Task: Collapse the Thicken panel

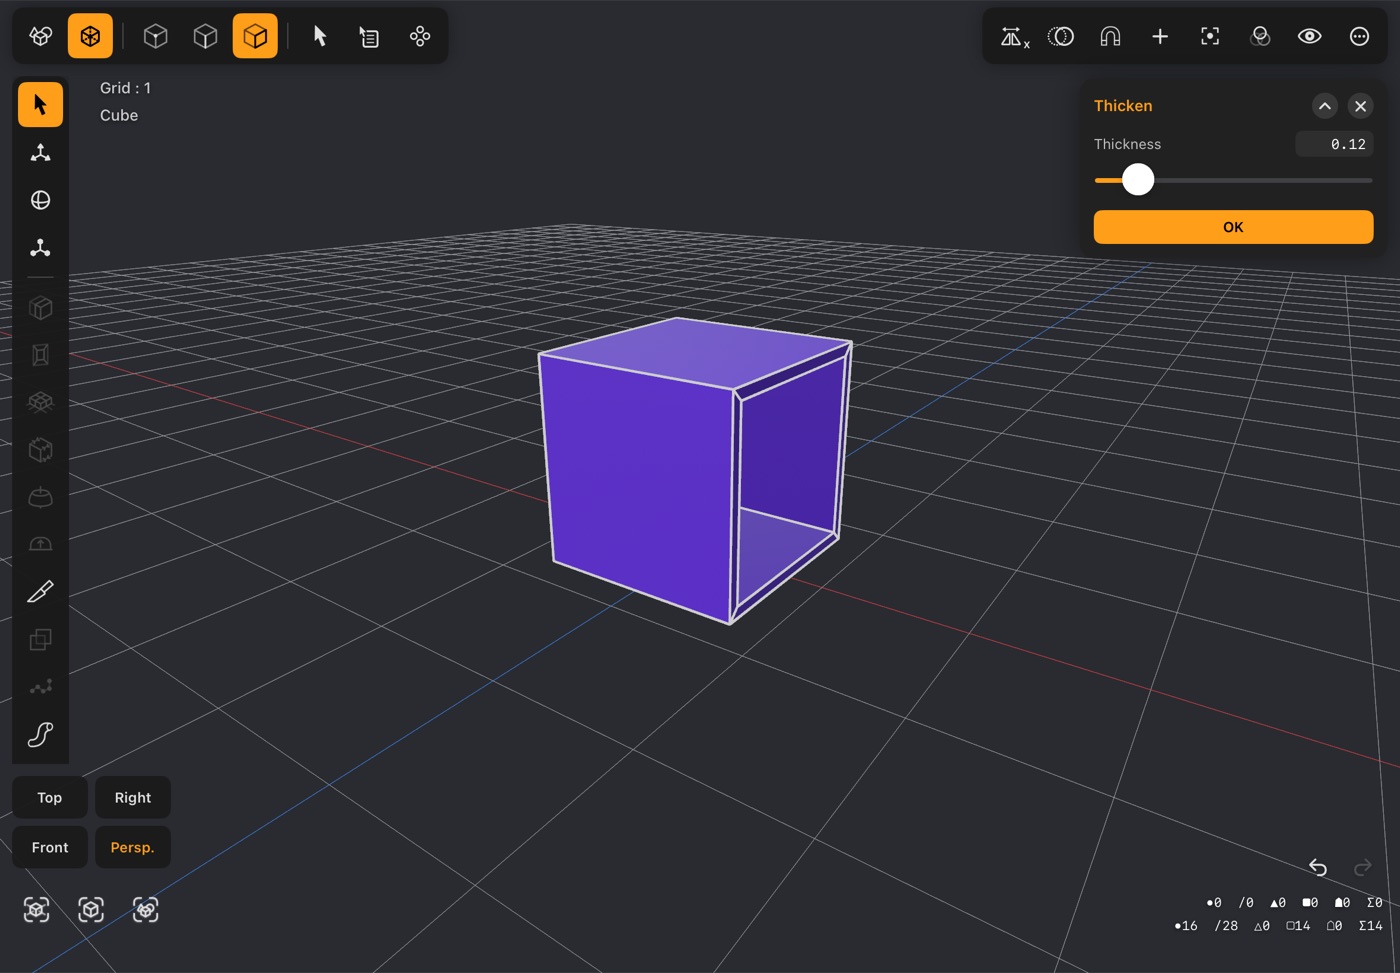Action: point(1325,106)
